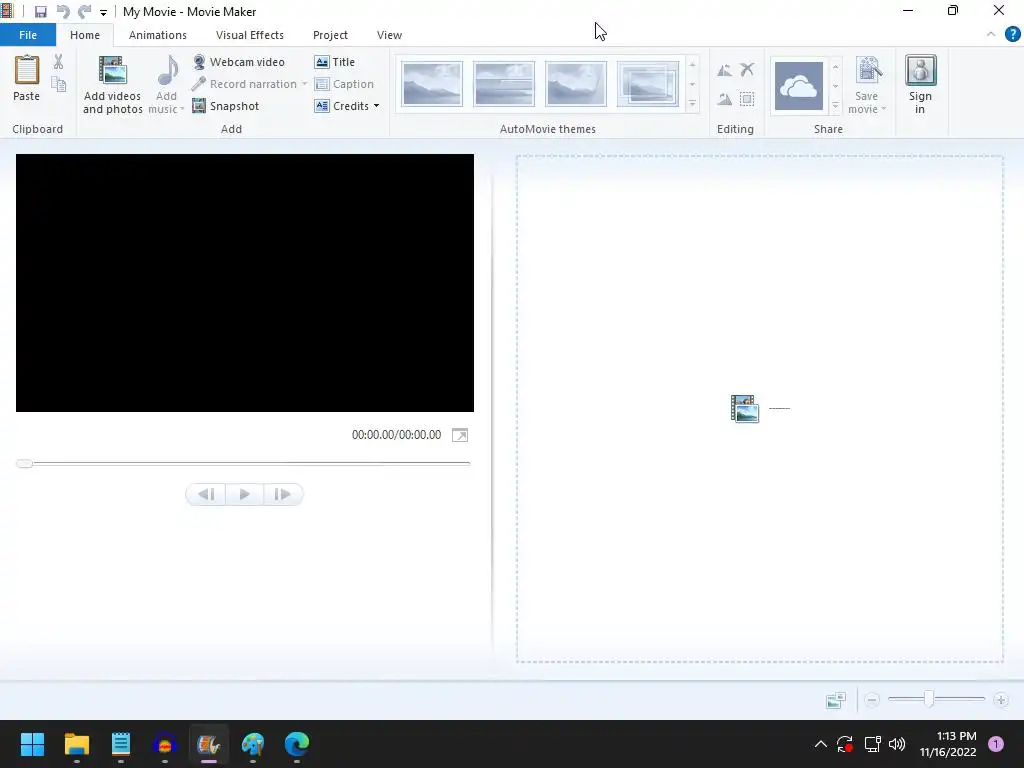Click the Remove X icon in Editing
1024x768 pixels.
747,69
